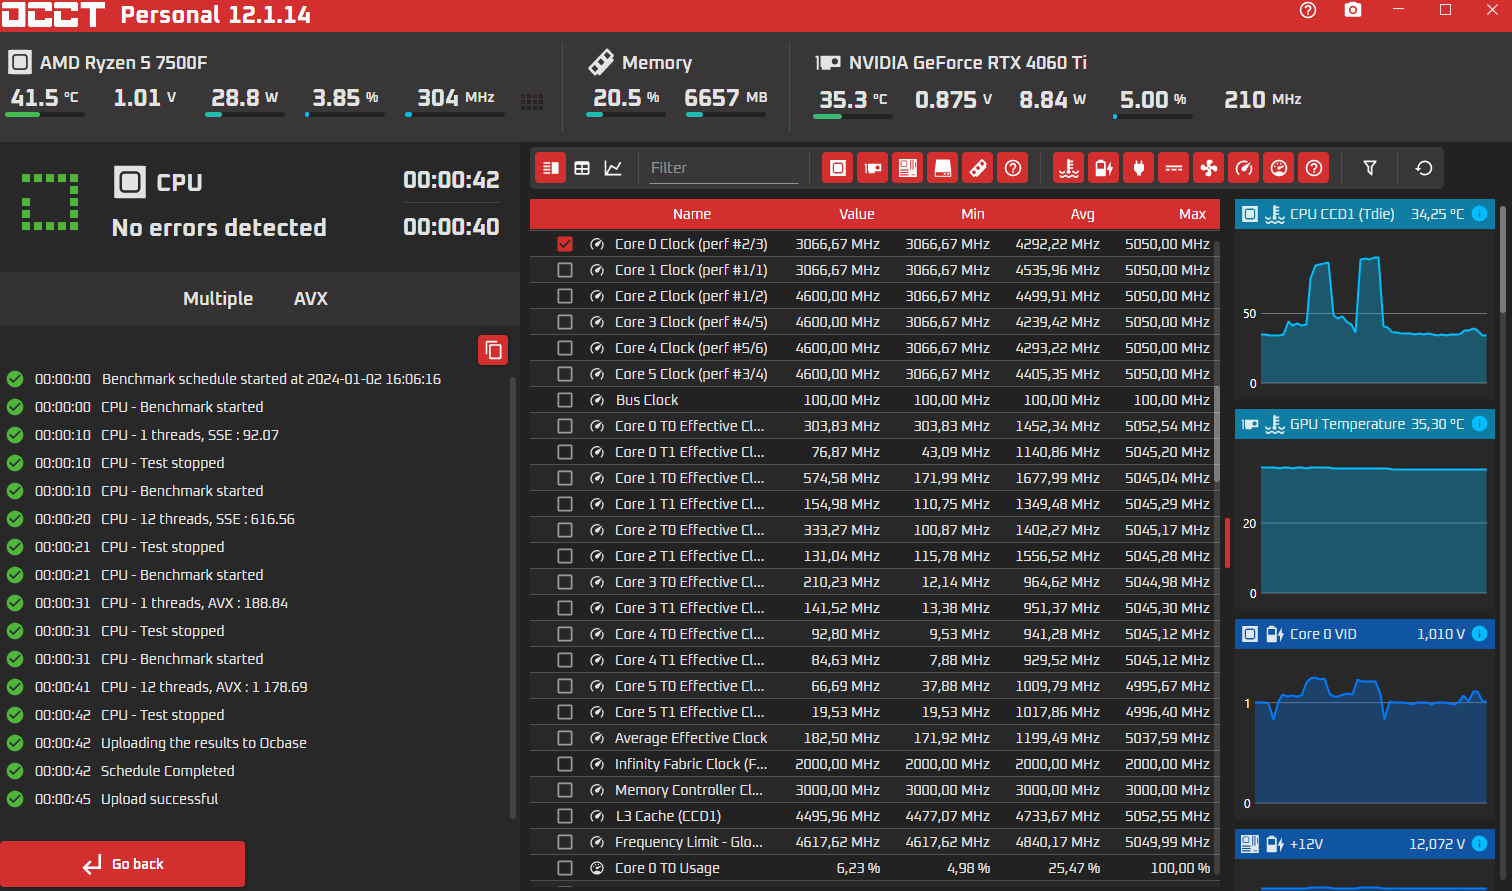This screenshot has width=1512, height=891.
Task: Open the grid icon beside the CPU stats
Action: point(532,102)
